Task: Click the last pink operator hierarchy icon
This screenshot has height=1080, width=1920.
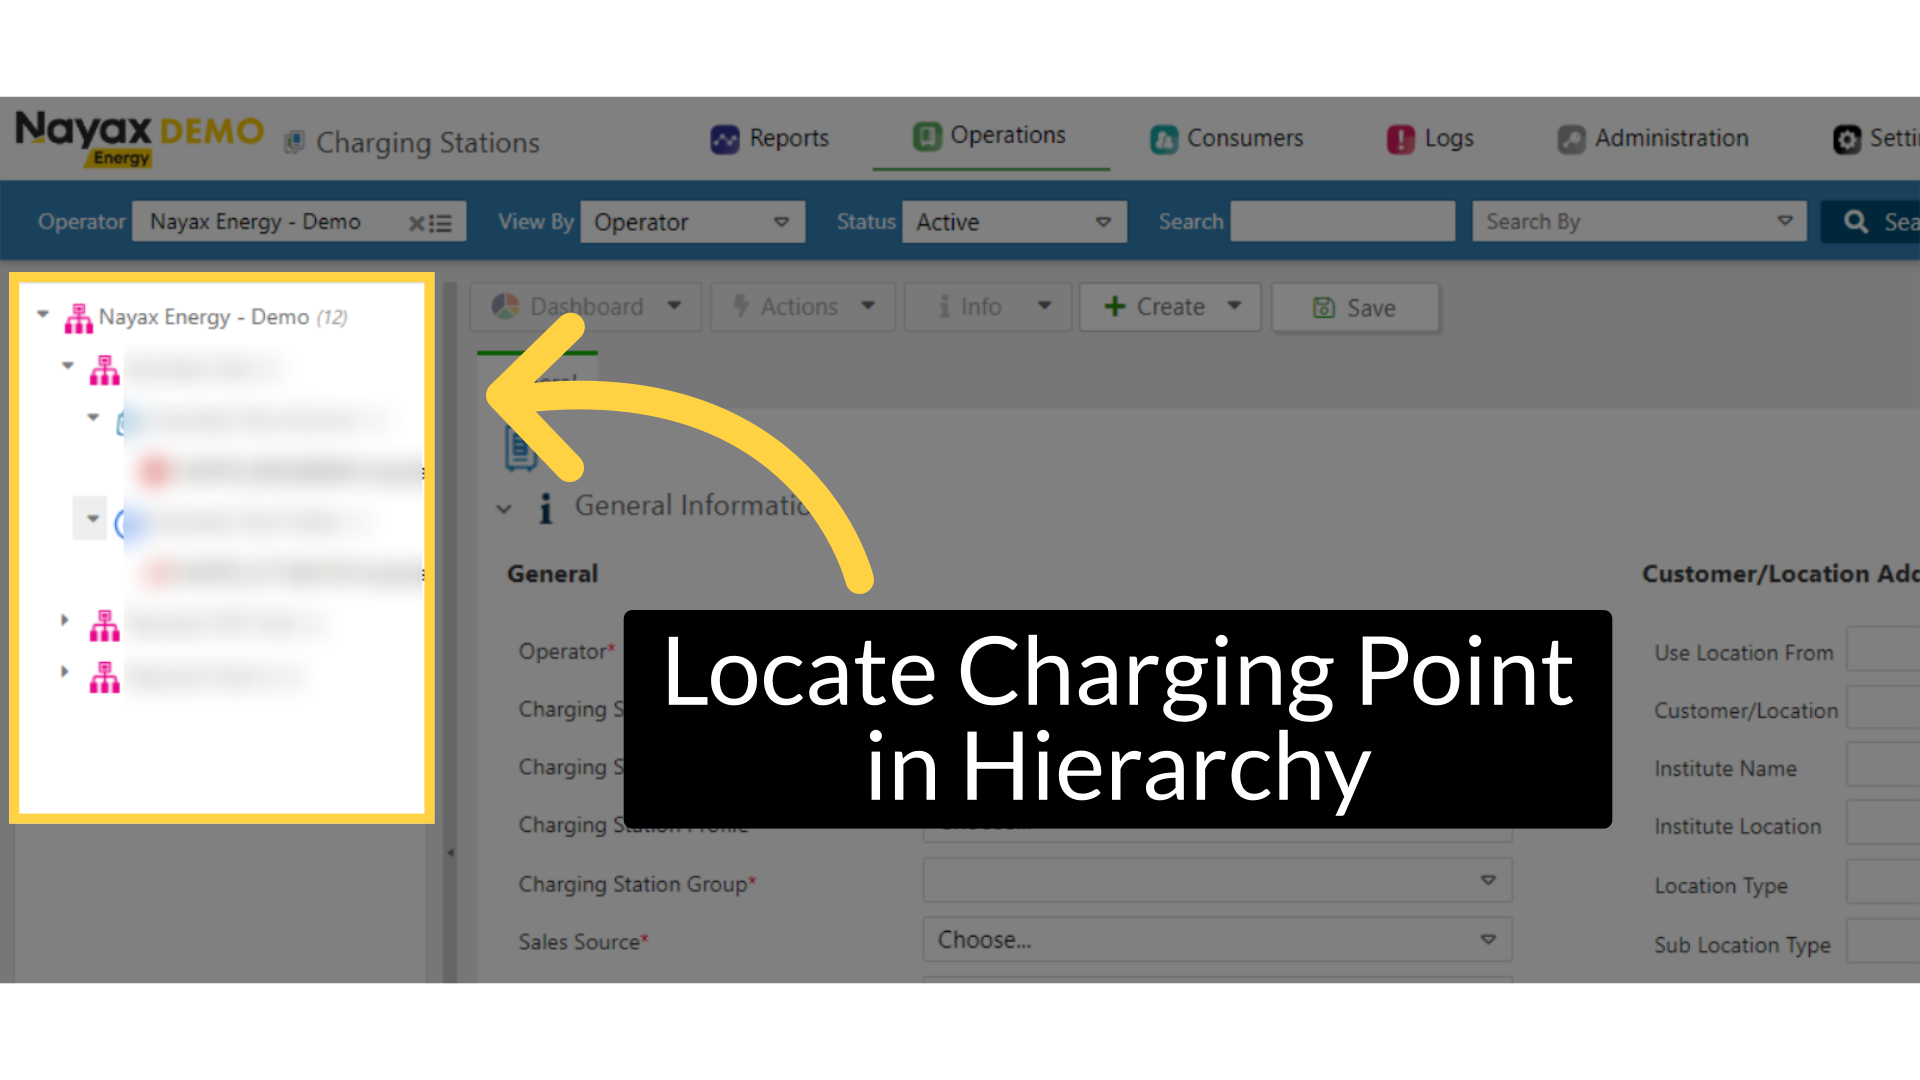Action: tap(104, 677)
